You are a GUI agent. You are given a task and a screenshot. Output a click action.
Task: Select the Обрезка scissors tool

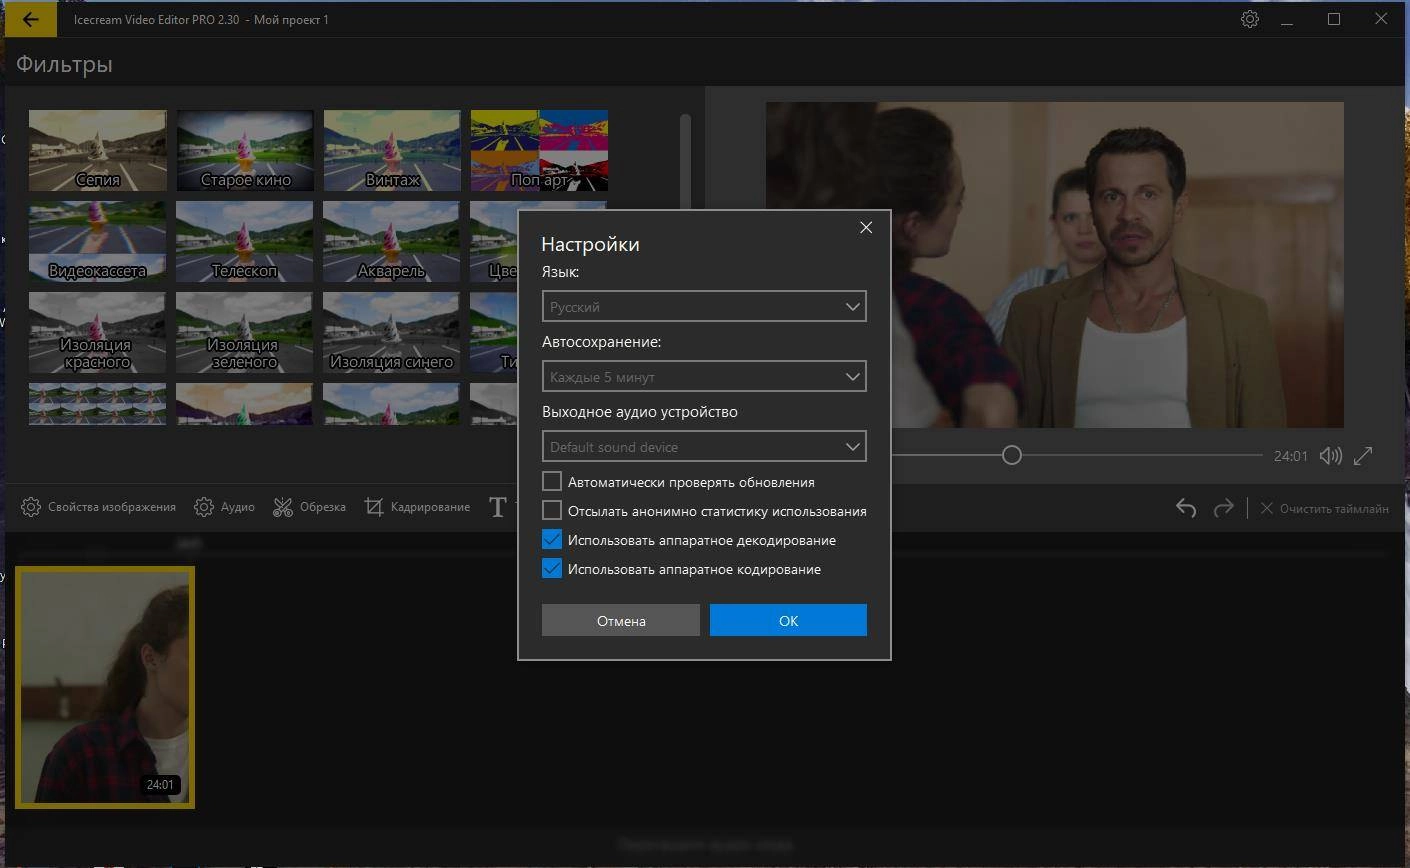[x=309, y=507]
